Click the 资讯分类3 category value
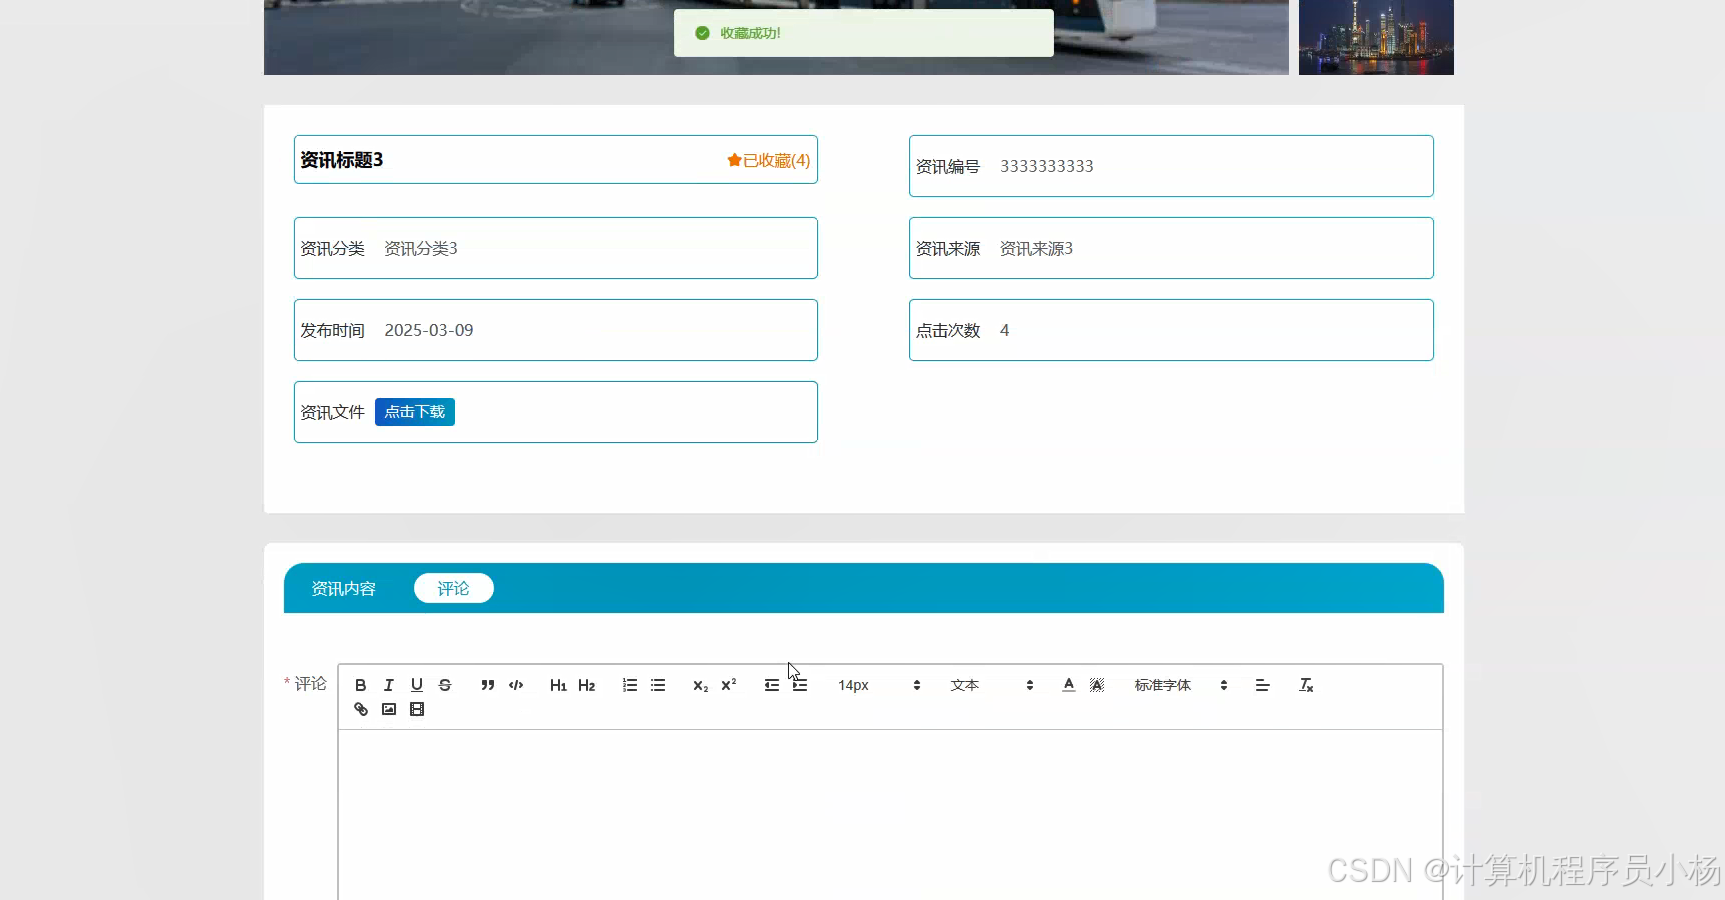The image size is (1725, 900). [x=421, y=248]
